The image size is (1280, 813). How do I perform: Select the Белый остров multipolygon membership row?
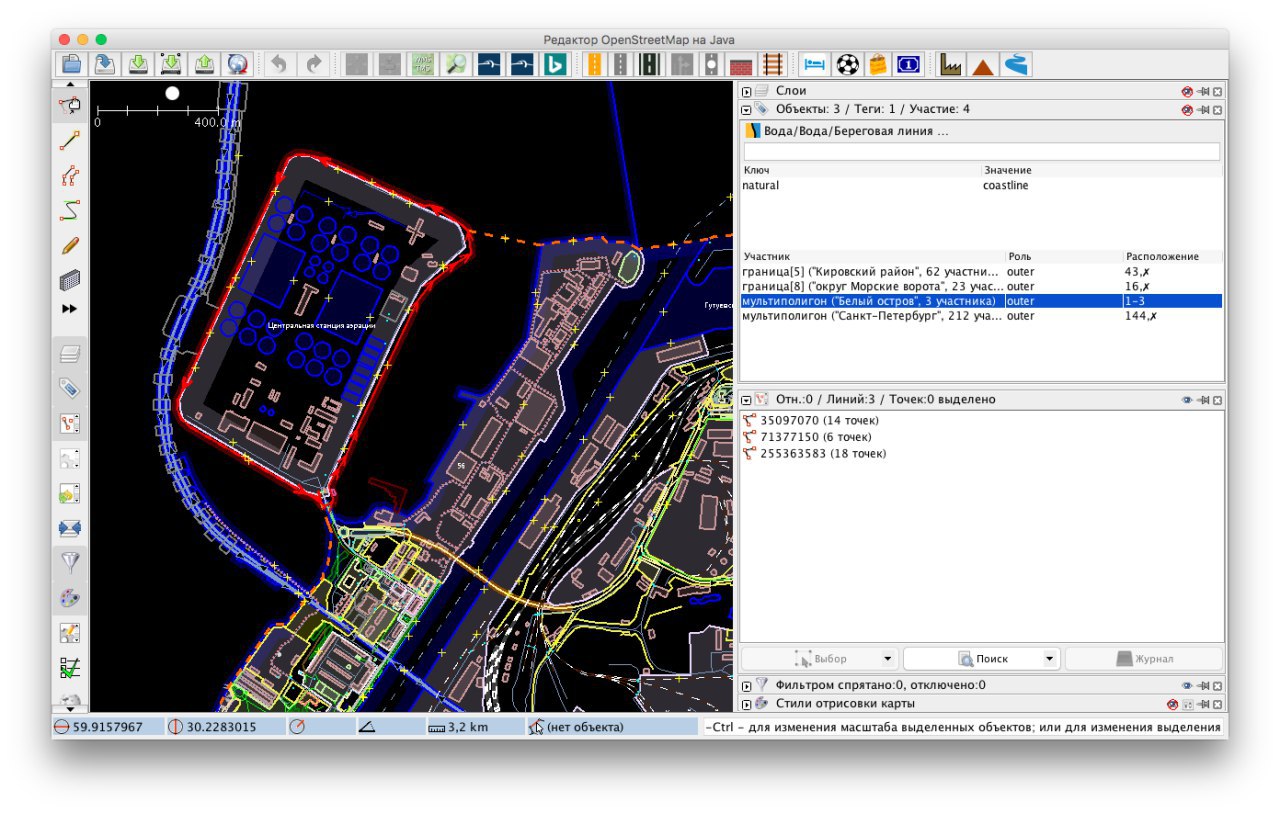point(982,301)
